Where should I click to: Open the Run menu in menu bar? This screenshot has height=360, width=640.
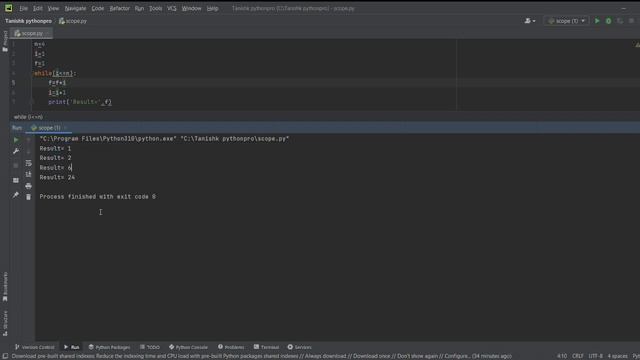click(x=139, y=8)
